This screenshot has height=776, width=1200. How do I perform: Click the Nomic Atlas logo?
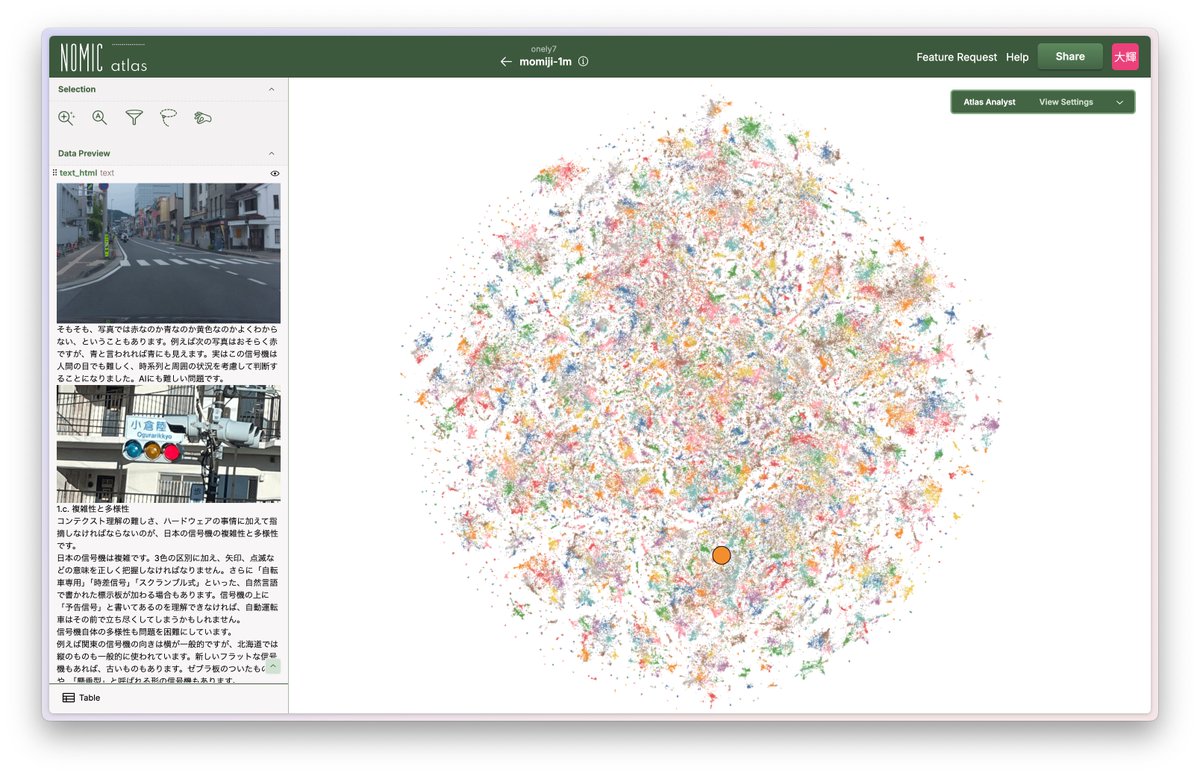[x=103, y=57]
